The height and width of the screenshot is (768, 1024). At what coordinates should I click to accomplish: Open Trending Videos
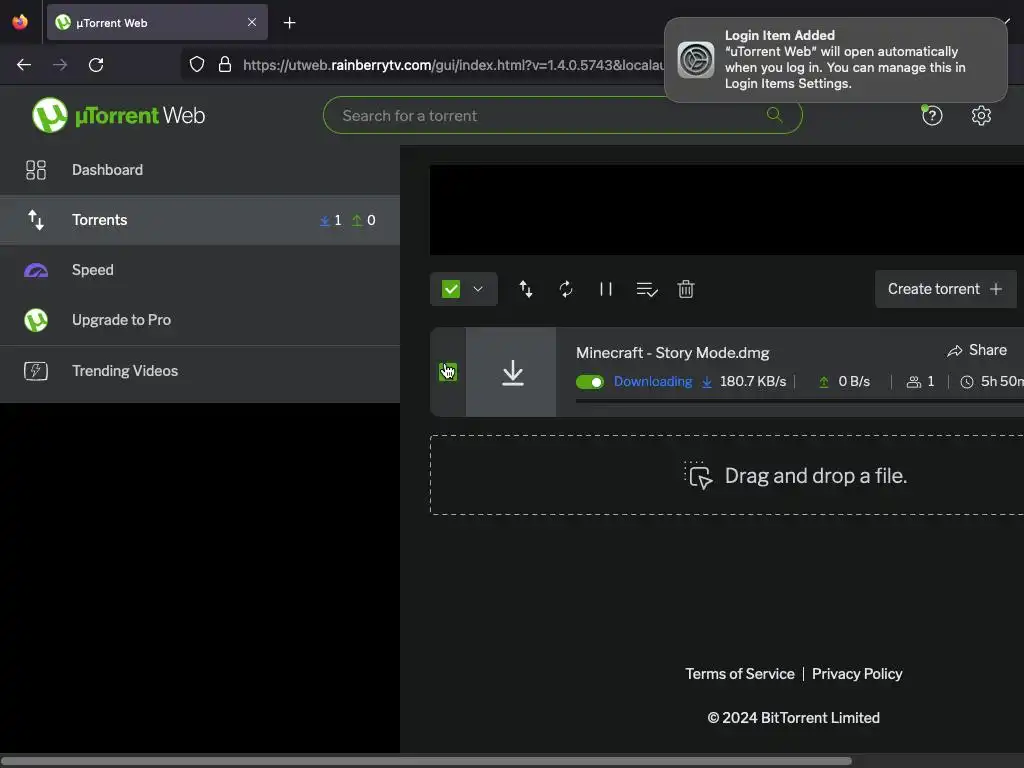click(x=200, y=371)
